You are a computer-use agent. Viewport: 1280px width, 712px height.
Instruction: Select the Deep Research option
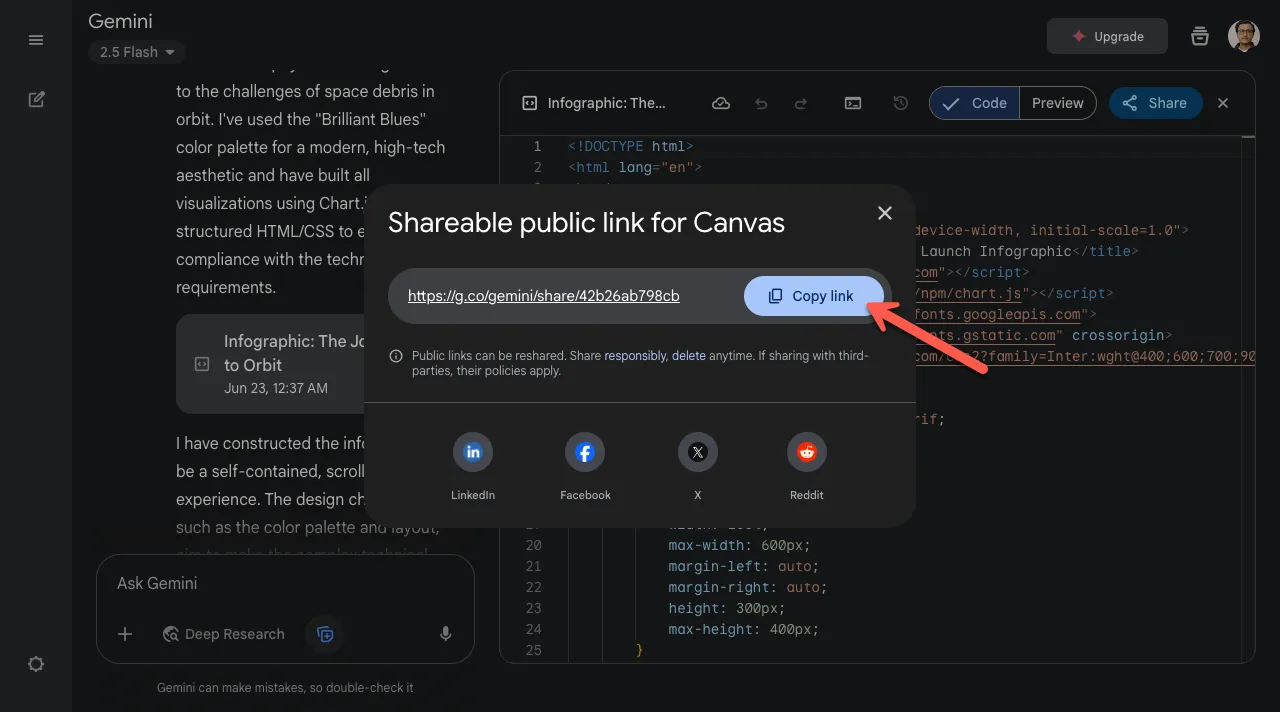pos(223,634)
